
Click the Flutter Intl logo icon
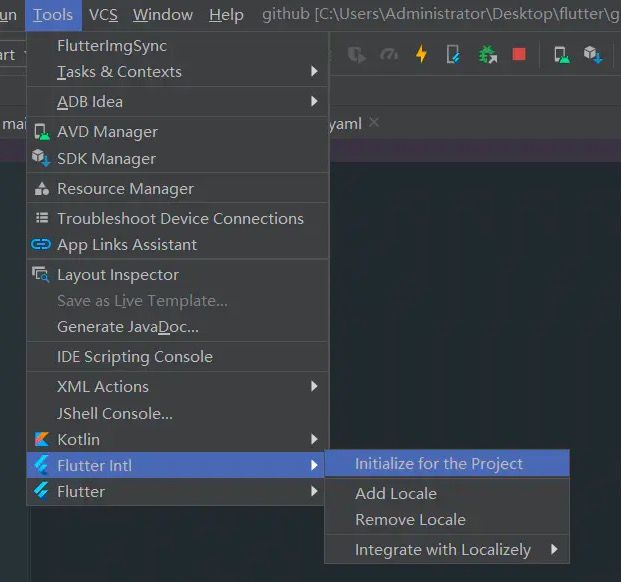click(x=41, y=465)
